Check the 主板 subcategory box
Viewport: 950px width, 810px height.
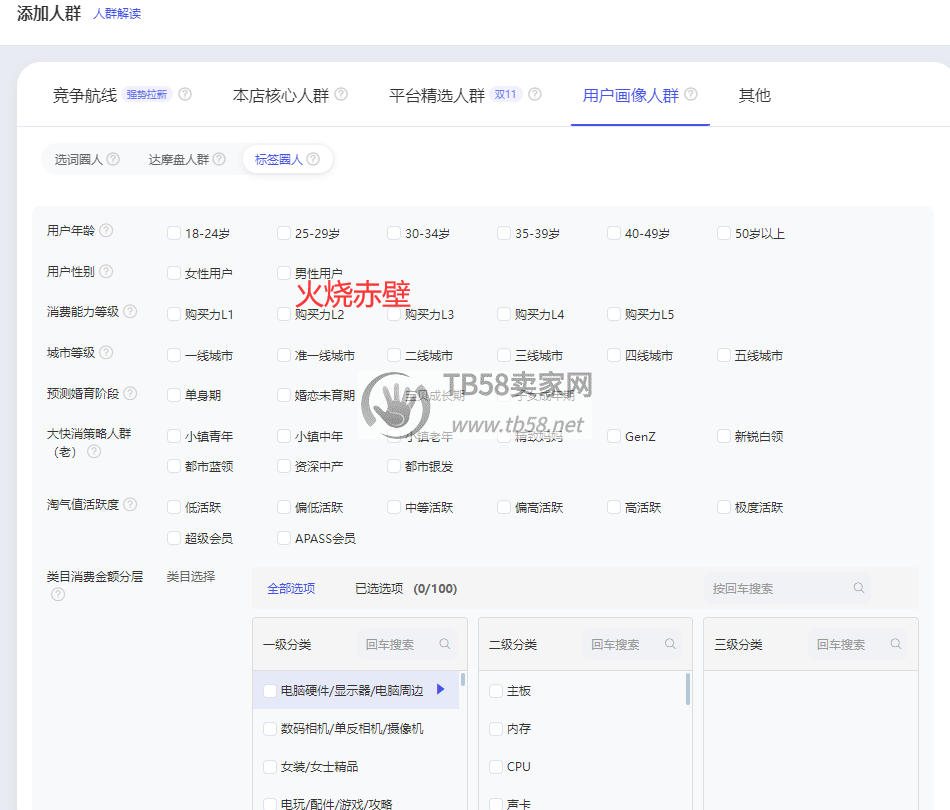(x=496, y=691)
